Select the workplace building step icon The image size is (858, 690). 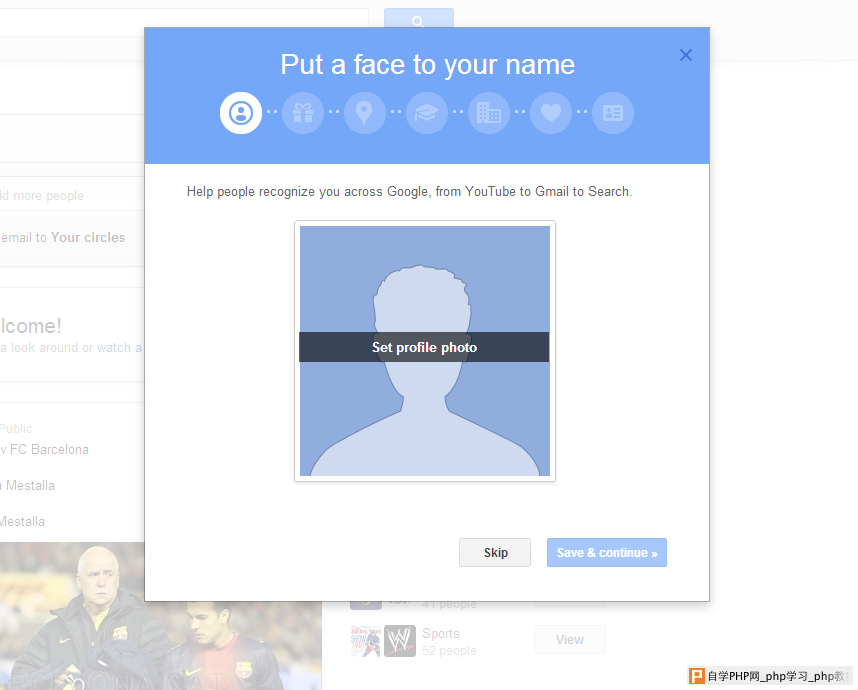(x=489, y=113)
